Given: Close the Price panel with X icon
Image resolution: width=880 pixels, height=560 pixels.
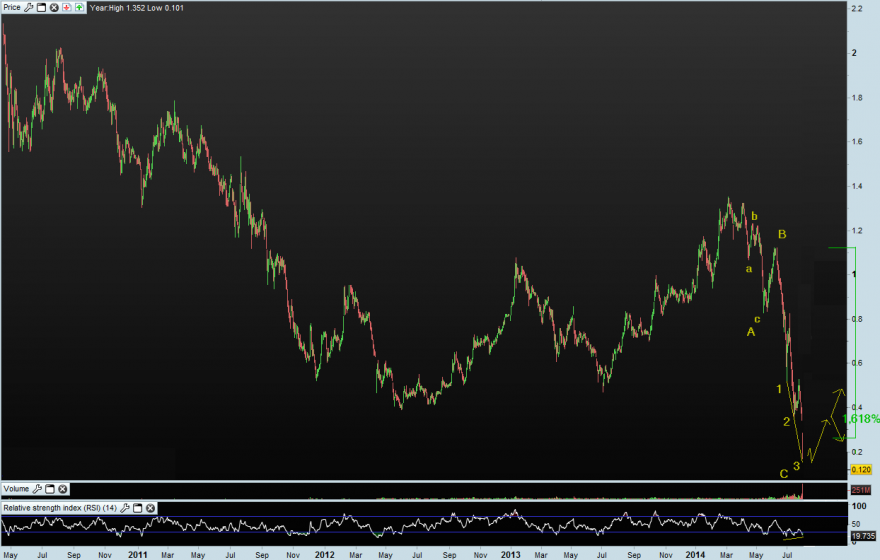Looking at the screenshot, I should coord(54,7).
